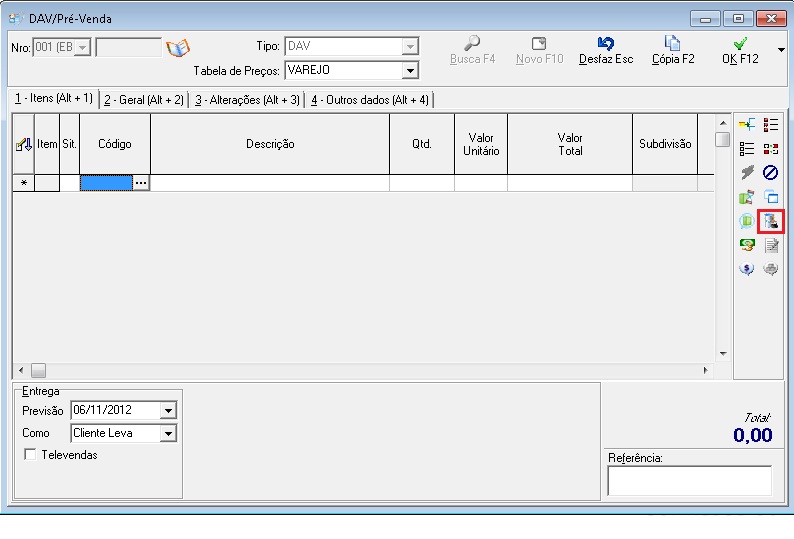Click the orange open book icon near Nro
This screenshot has width=794, height=539.
click(178, 48)
